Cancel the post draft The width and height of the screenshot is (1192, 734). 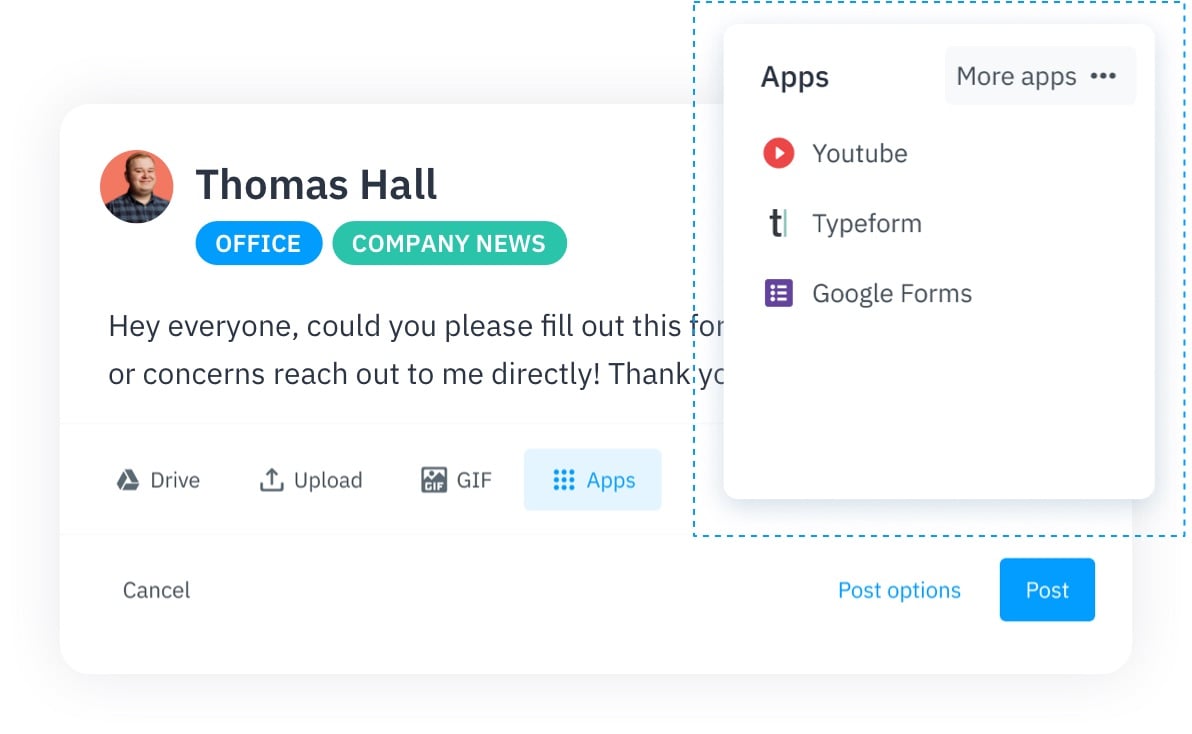pos(156,590)
